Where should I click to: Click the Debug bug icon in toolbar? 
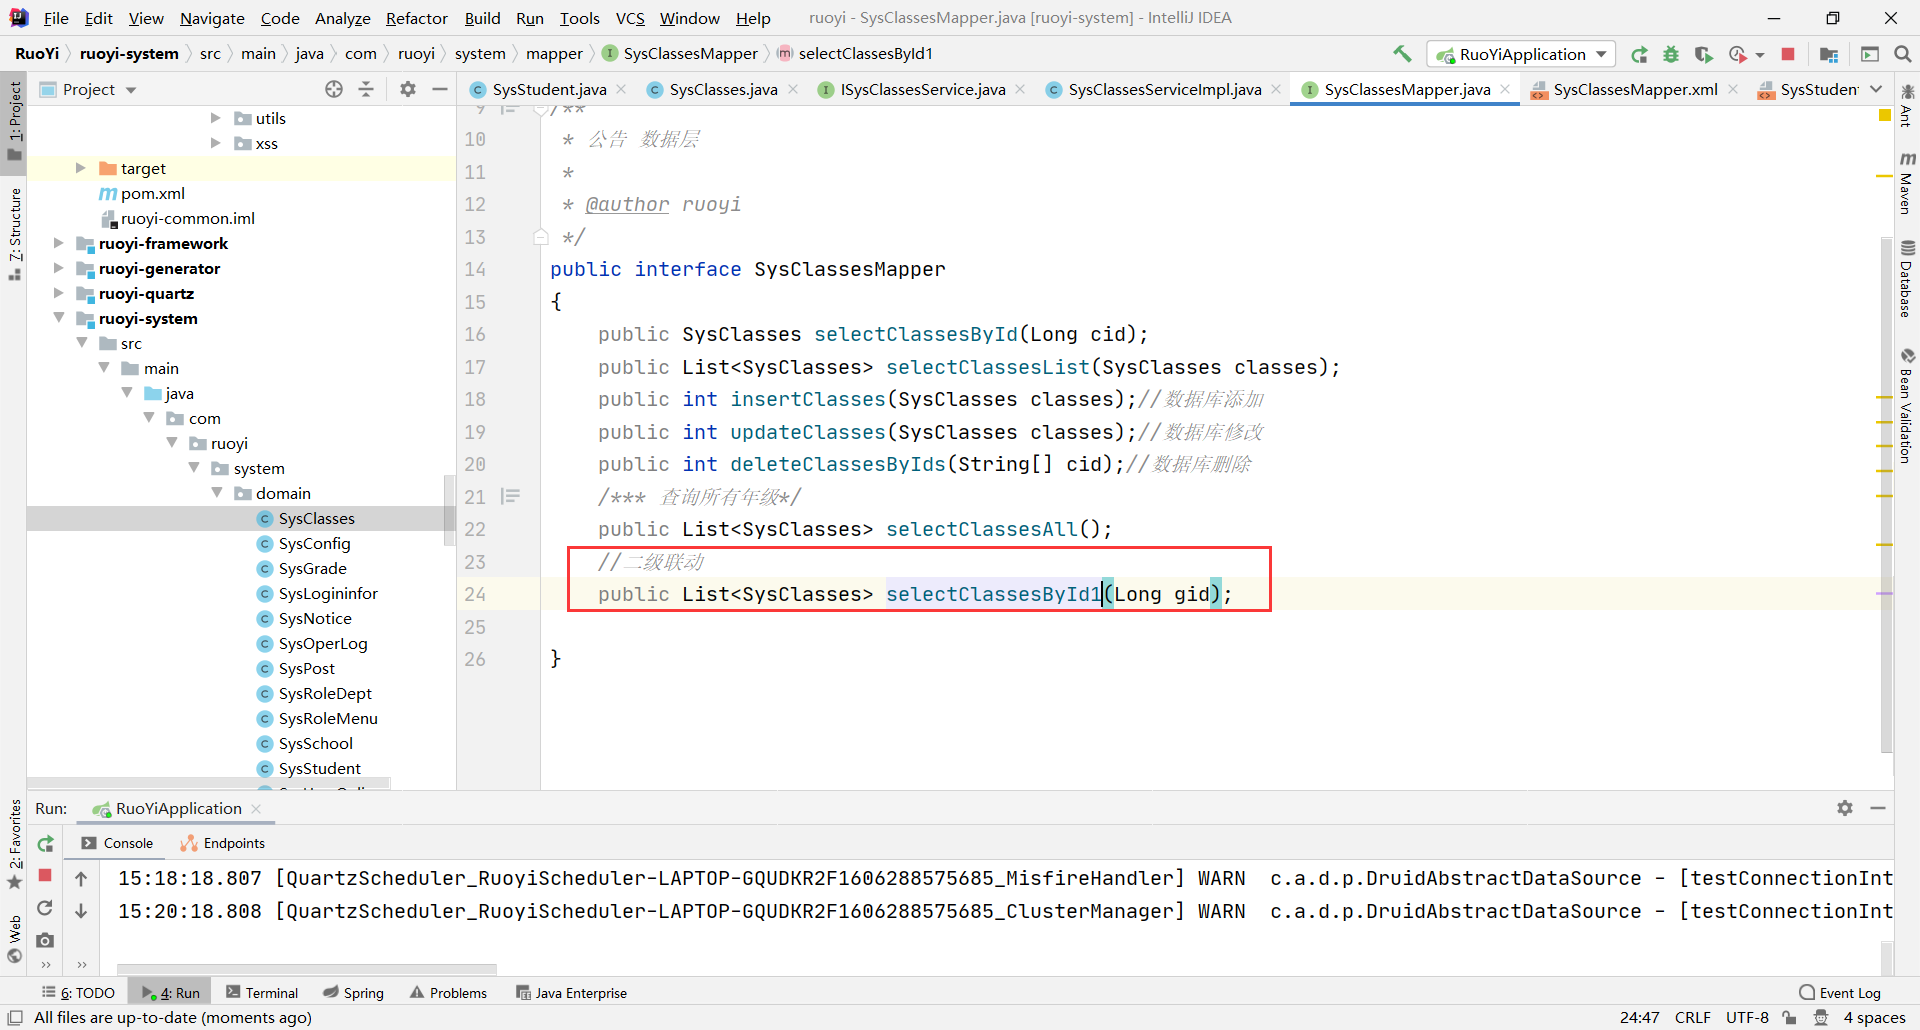coord(1671,54)
